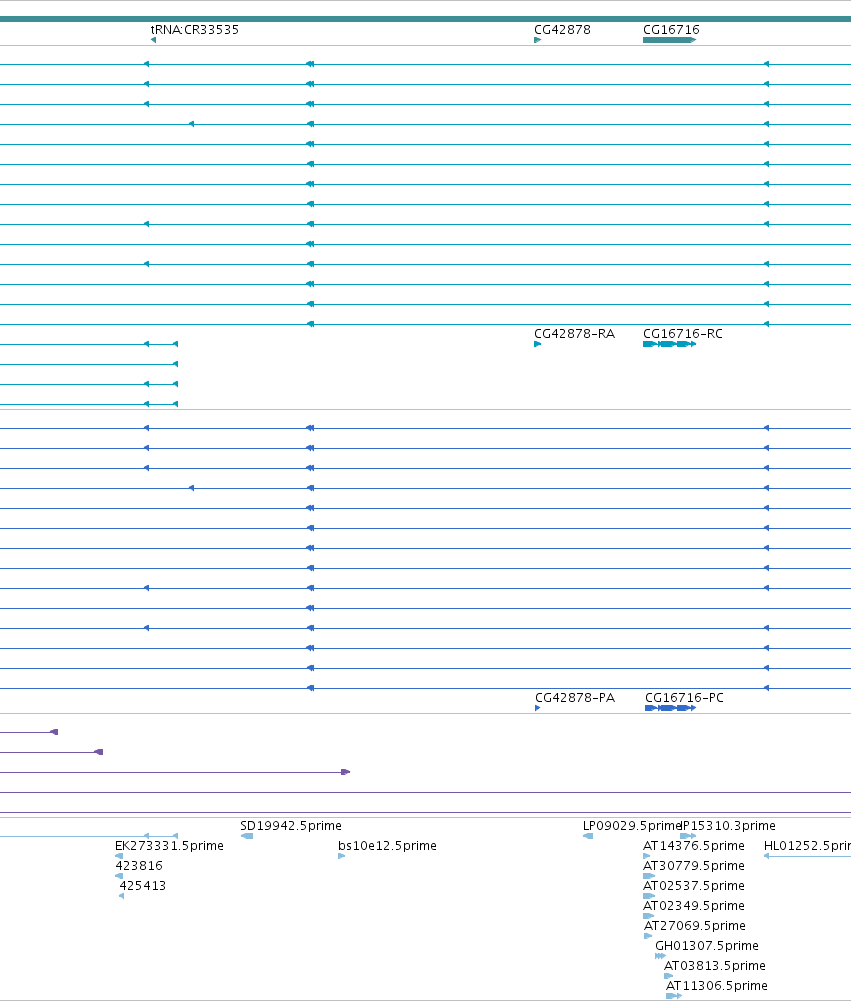Click the tRNA:CR33535 gene label
Screen dimensions: 851x1001
(195, 29)
